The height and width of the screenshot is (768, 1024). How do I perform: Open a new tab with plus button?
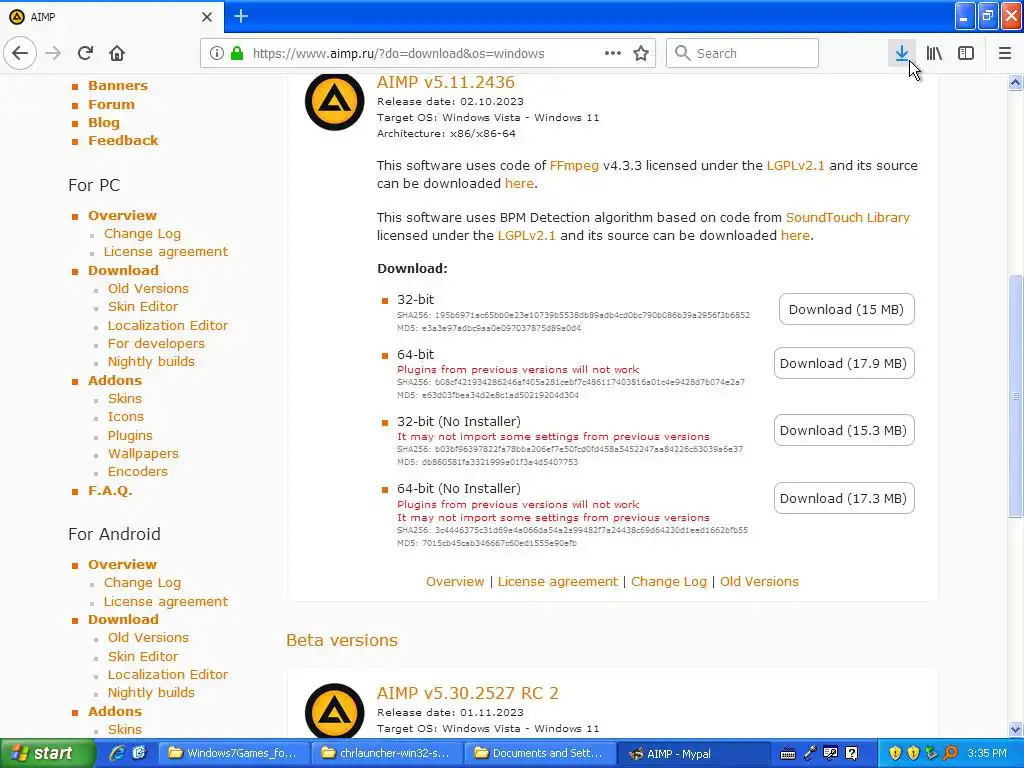pyautogui.click(x=240, y=16)
